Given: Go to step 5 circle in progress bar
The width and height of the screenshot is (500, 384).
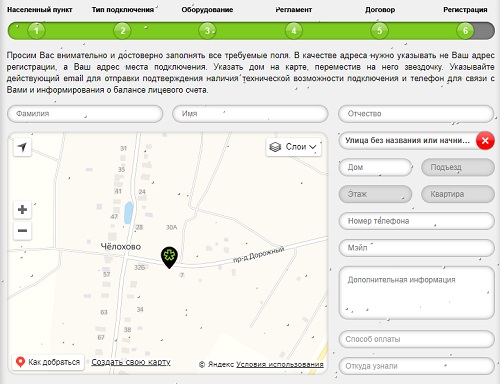Looking at the screenshot, I should point(379,31).
